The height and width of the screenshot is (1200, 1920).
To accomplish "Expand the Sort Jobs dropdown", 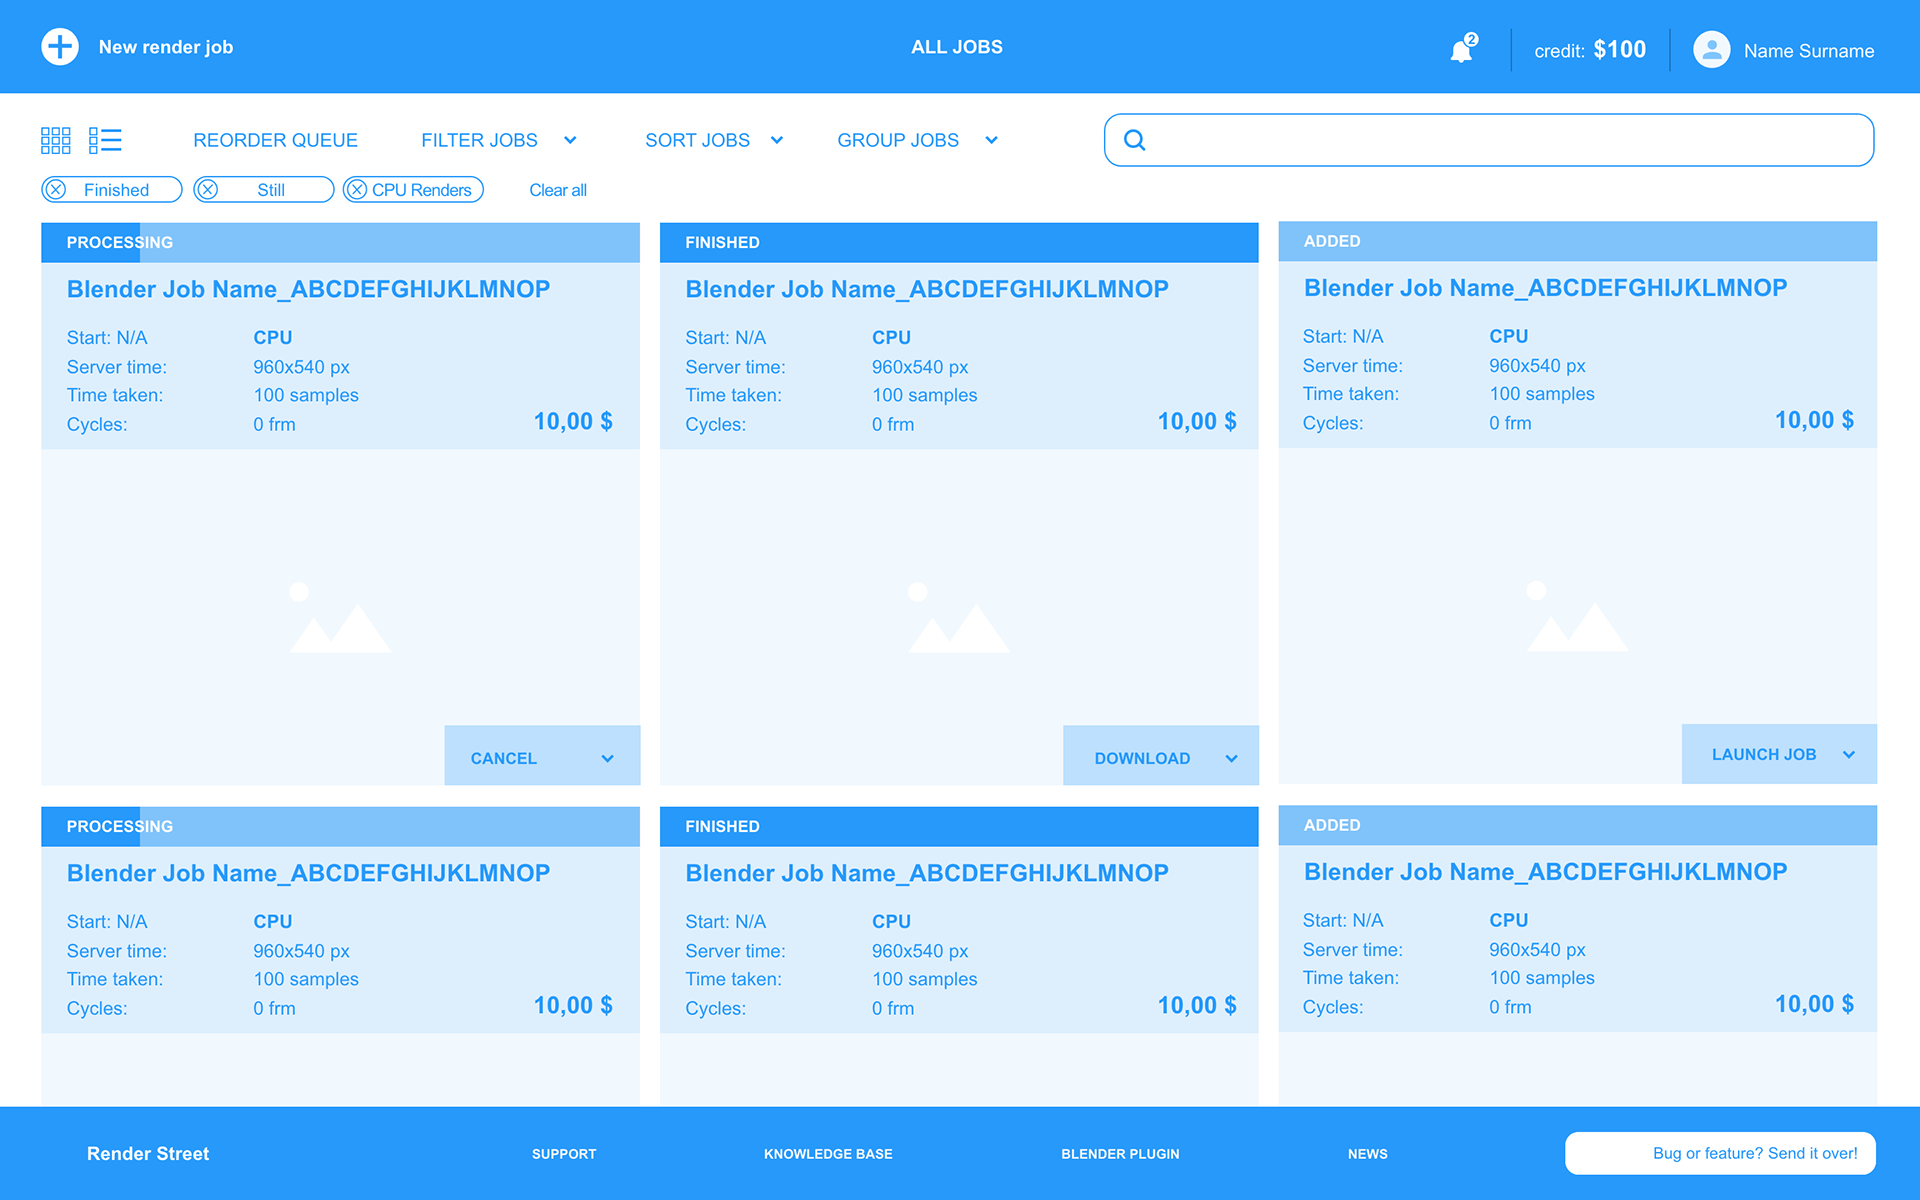I will [776, 140].
